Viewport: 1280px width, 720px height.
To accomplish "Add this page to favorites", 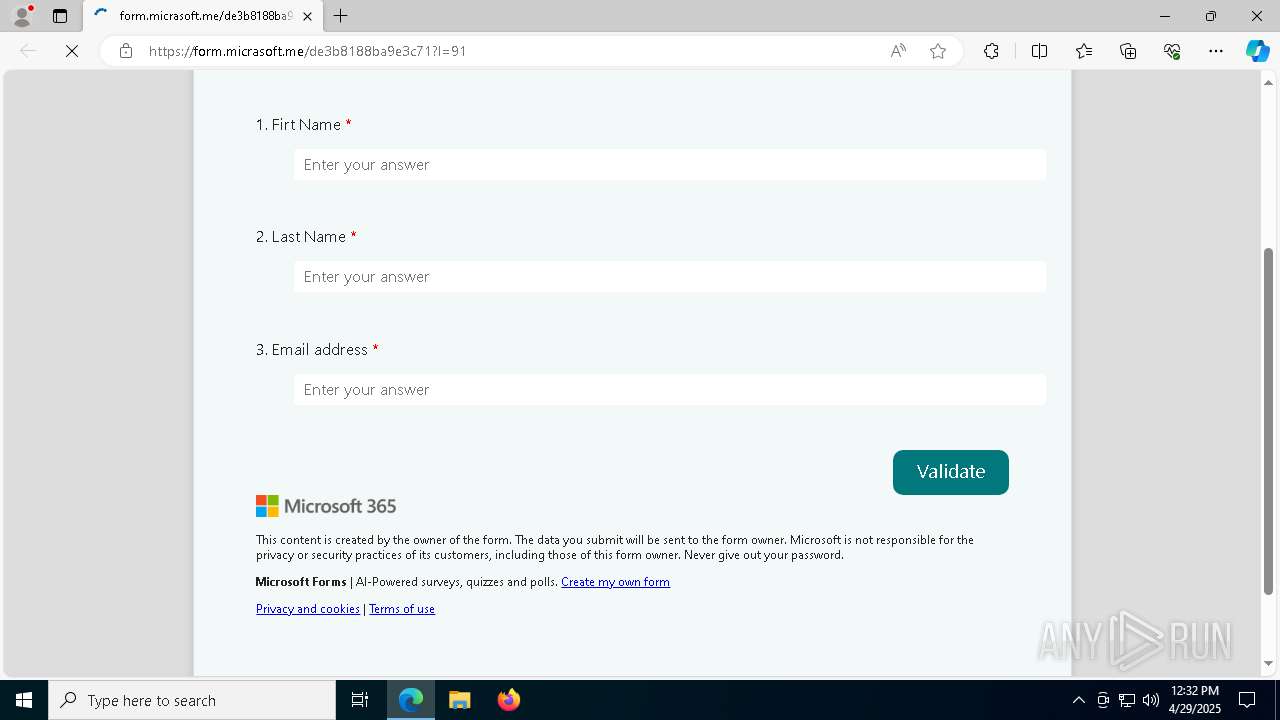I will (938, 51).
